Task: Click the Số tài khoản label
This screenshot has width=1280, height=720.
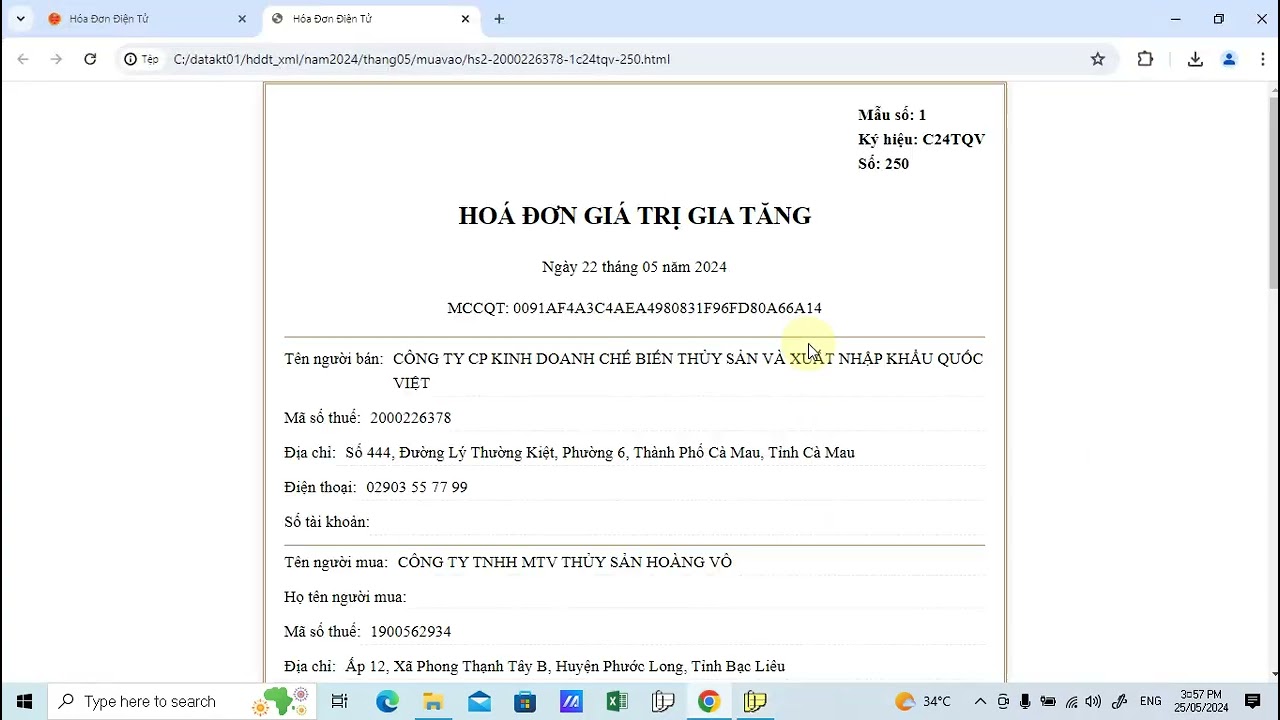Action: click(x=326, y=522)
